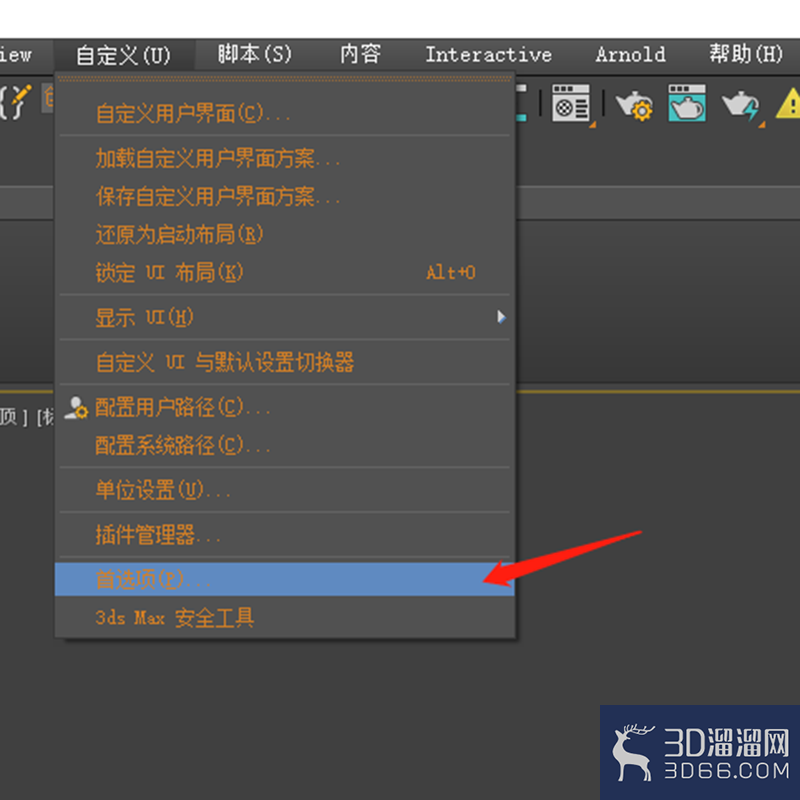The width and height of the screenshot is (800, 800).
Task: Open 3ds Max 安全工具
Action: coord(285,617)
